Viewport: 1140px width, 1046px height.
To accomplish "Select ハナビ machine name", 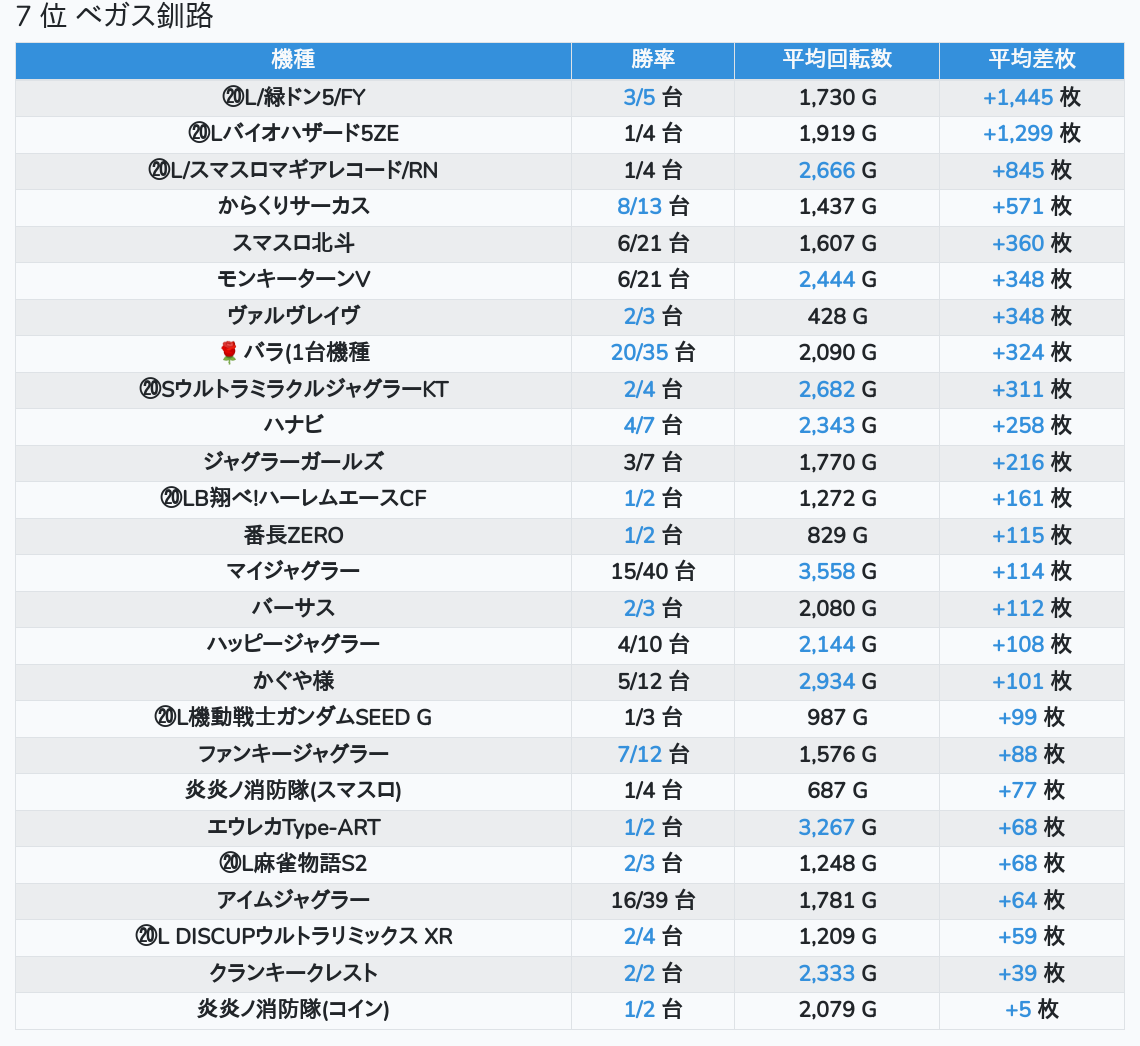I will point(293,425).
